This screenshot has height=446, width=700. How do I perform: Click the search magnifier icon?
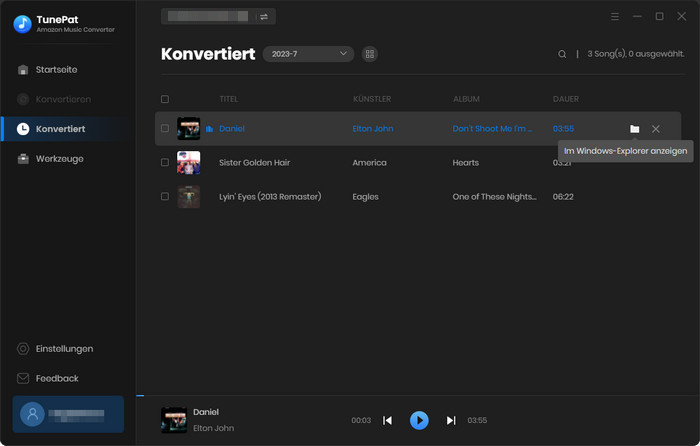(562, 54)
